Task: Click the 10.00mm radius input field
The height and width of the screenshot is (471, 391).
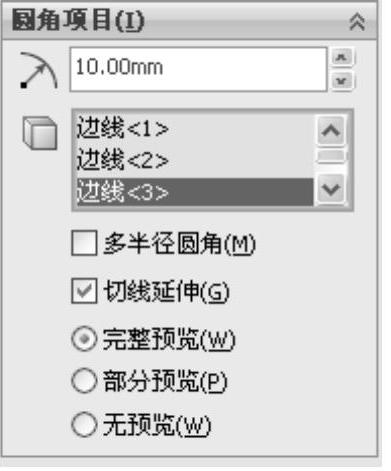Action: pyautogui.click(x=198, y=69)
